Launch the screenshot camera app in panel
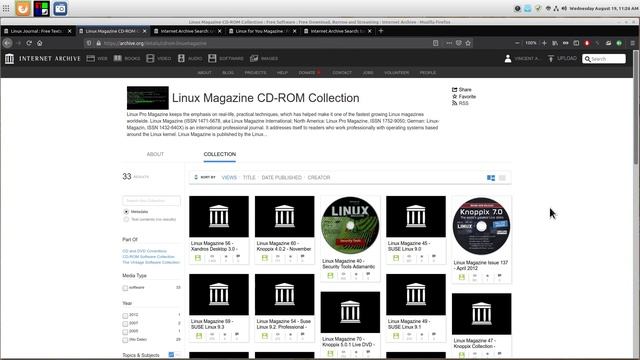This screenshot has height=360, width=640. 60,9
